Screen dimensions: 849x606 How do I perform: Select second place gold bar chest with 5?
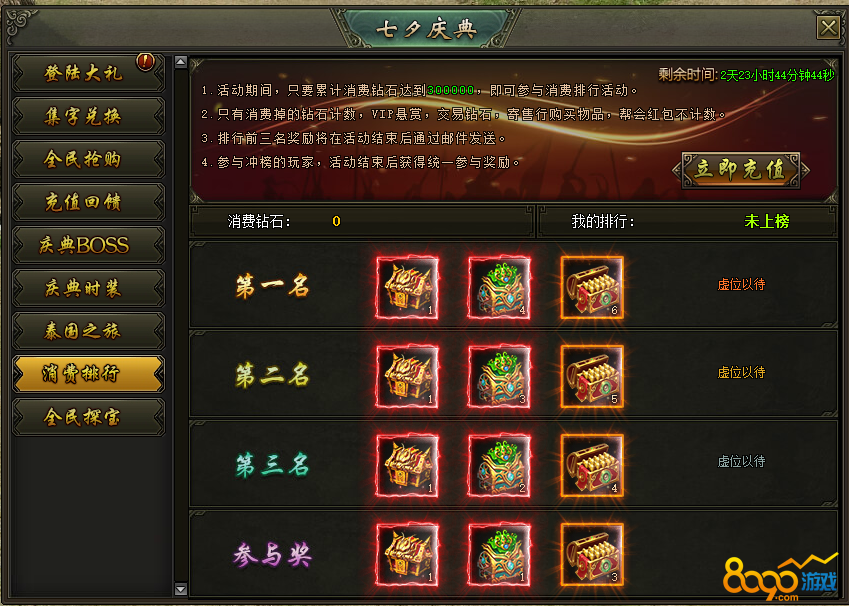coord(592,376)
